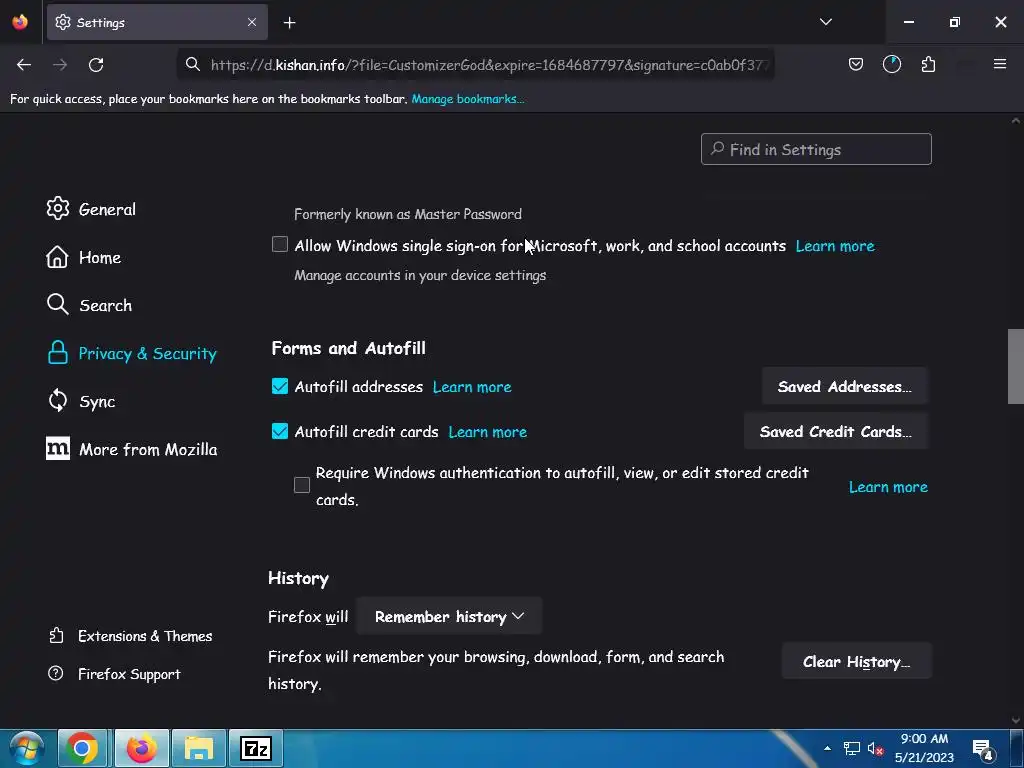Click the circular toolbar icon beside Pocket
Screen dimensions: 1024x768
click(x=891, y=64)
